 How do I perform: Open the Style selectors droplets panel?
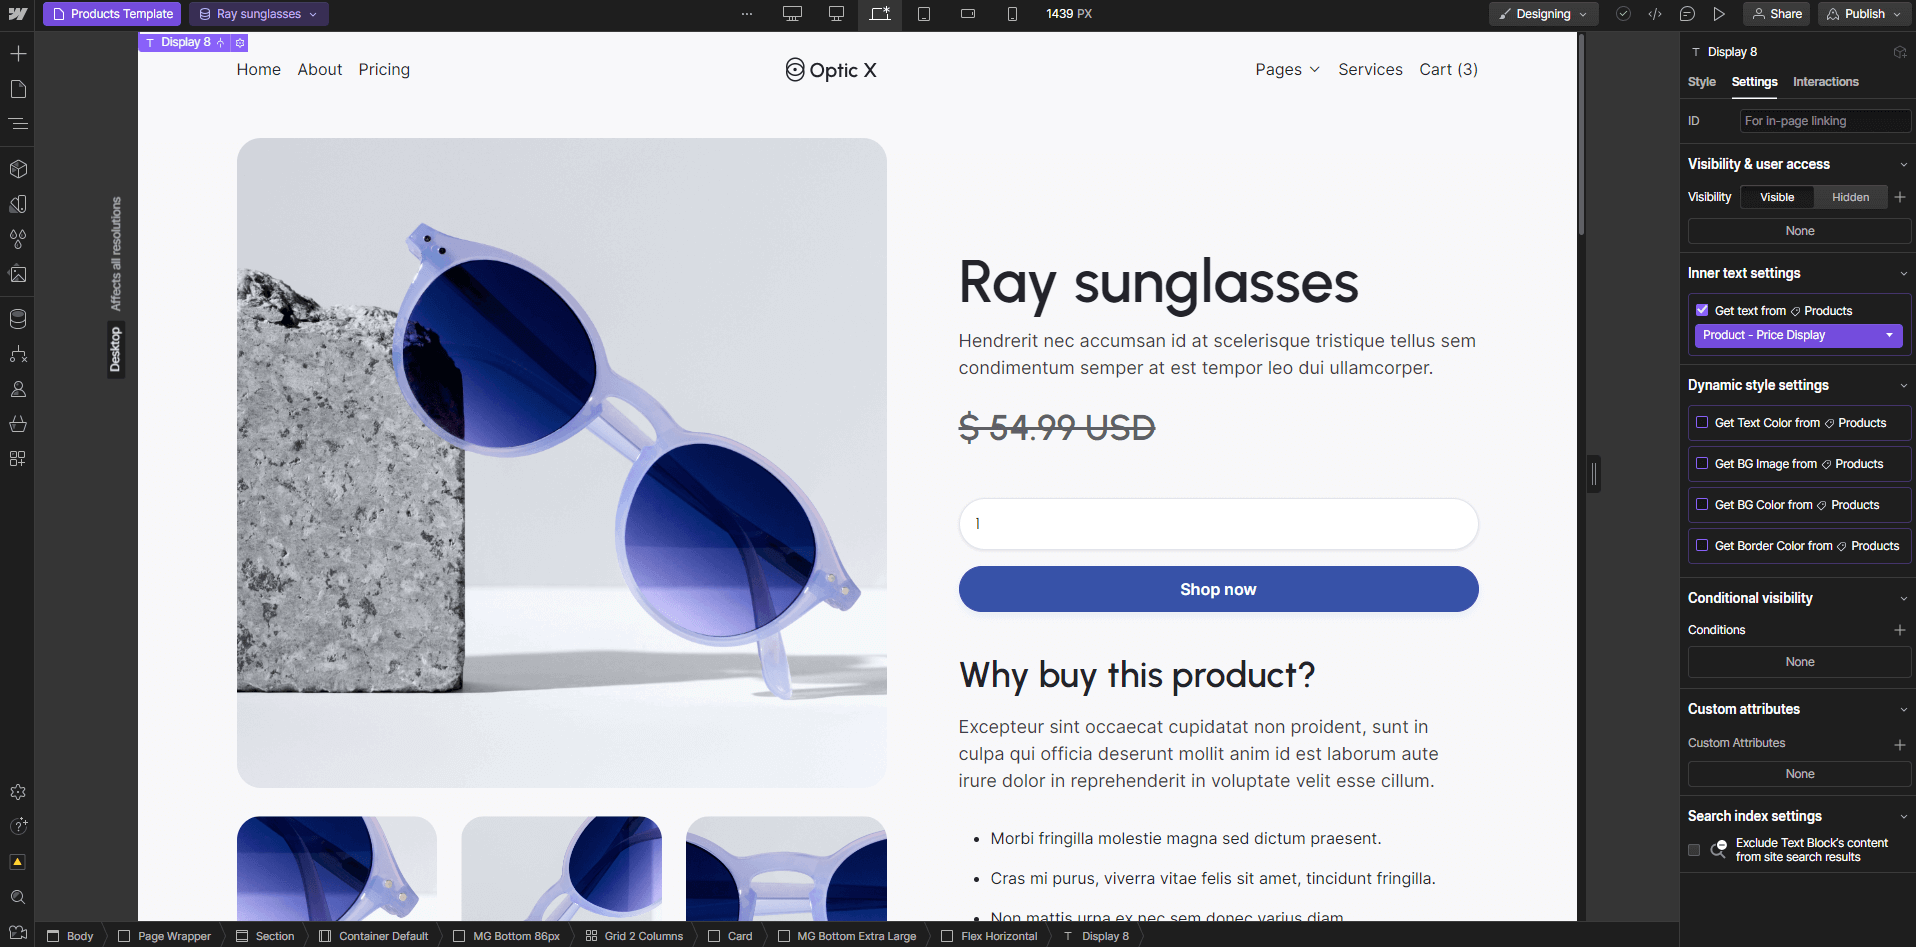(18, 239)
